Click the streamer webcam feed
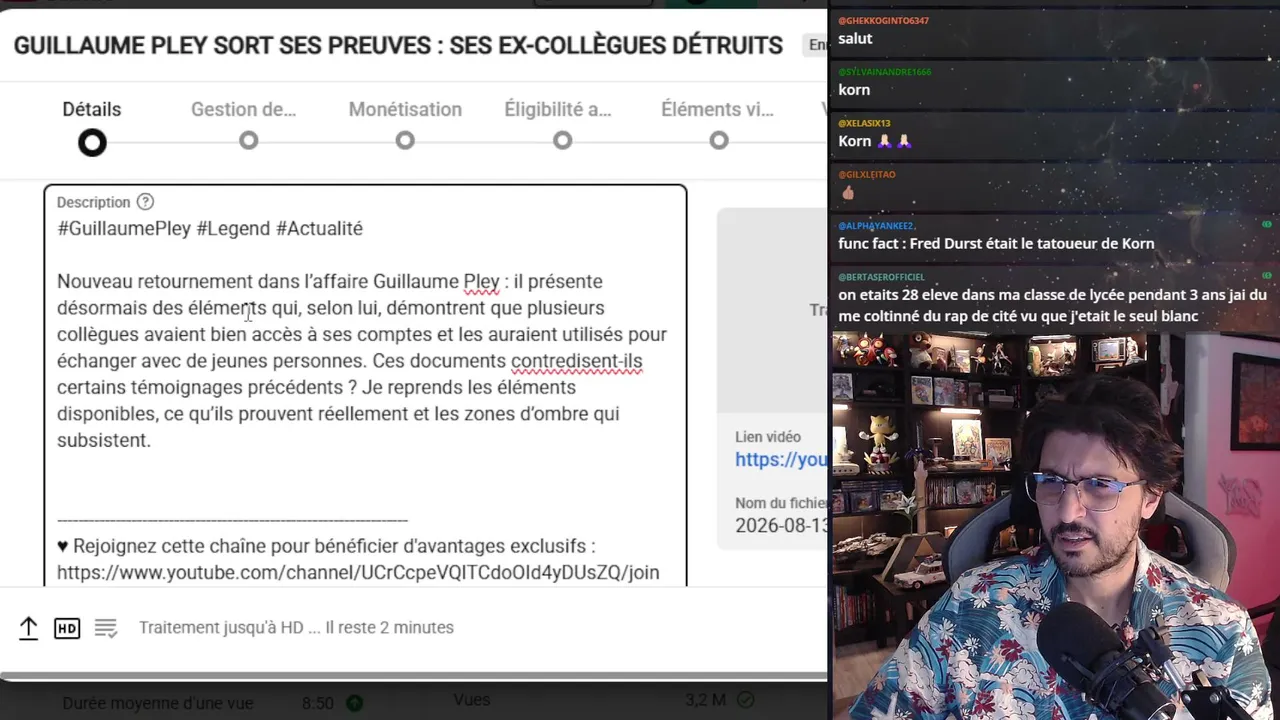Image resolution: width=1280 pixels, height=720 pixels. (1055, 526)
